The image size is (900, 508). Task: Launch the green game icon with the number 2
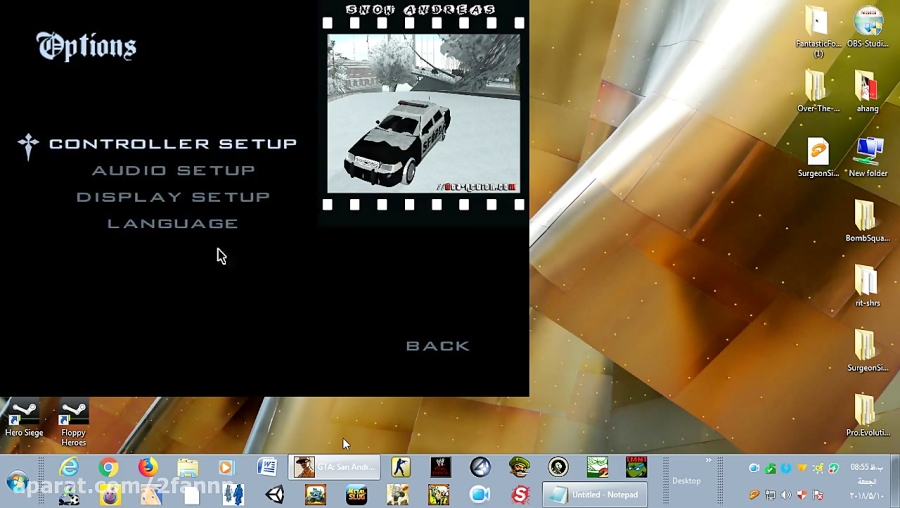tap(597, 467)
